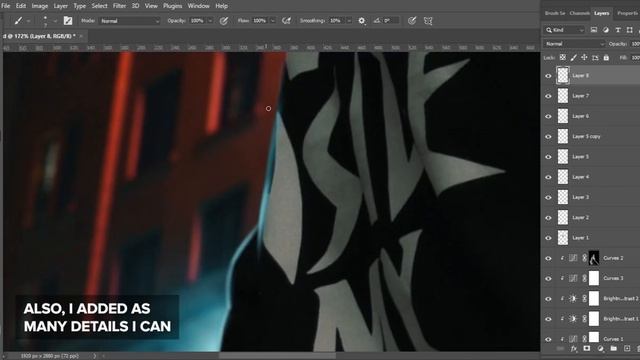This screenshot has width=640, height=360.
Task: Click mask link icon on Curves 3
Action: [x=584, y=278]
